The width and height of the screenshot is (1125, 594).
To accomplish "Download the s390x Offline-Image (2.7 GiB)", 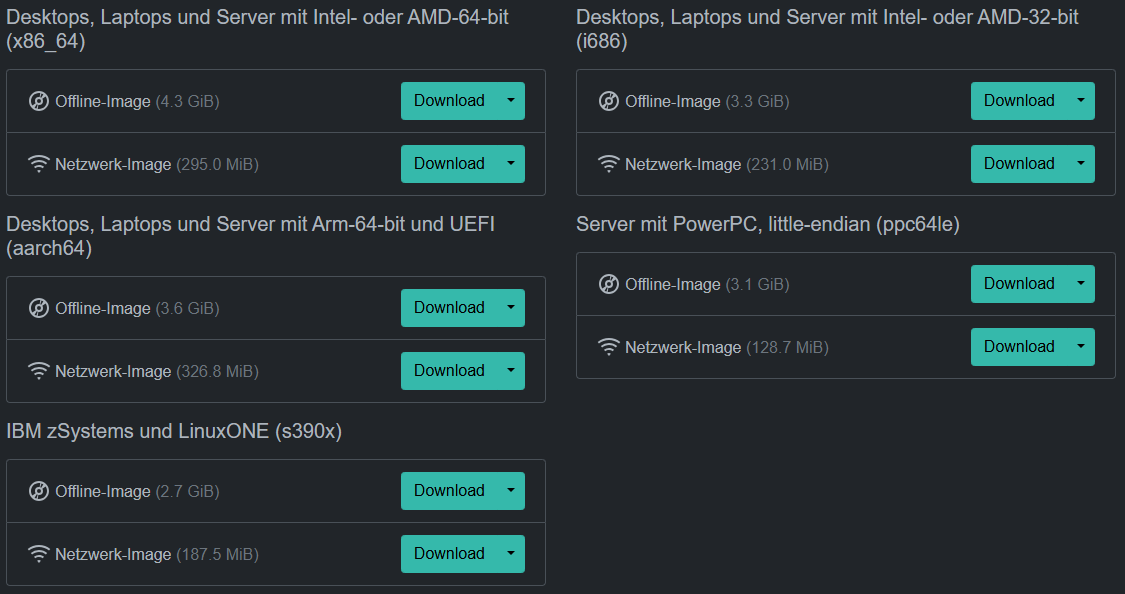I will 449,491.
